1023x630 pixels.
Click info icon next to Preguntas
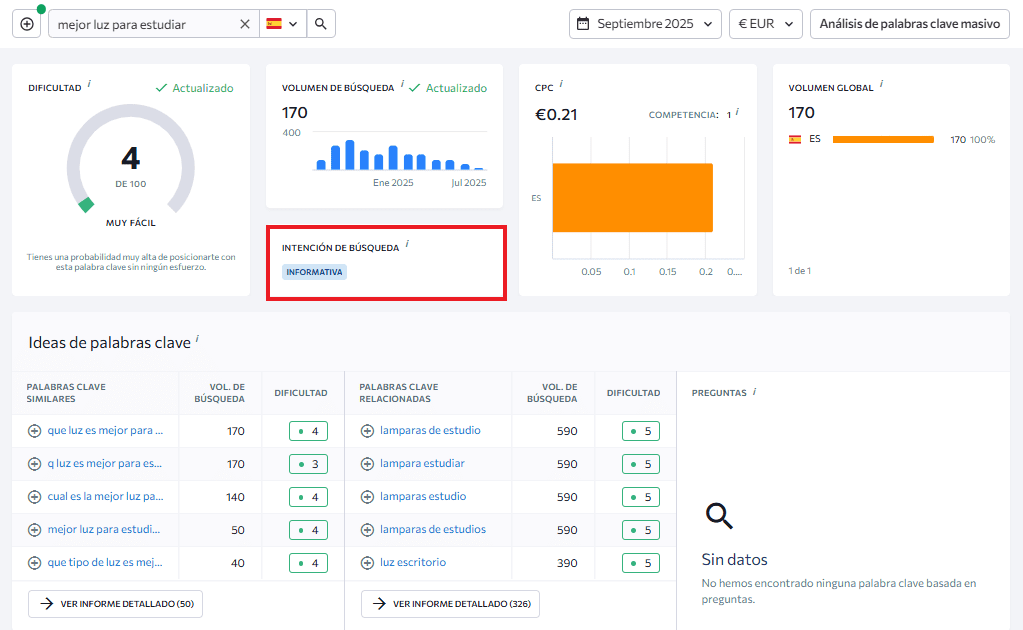(x=754, y=391)
